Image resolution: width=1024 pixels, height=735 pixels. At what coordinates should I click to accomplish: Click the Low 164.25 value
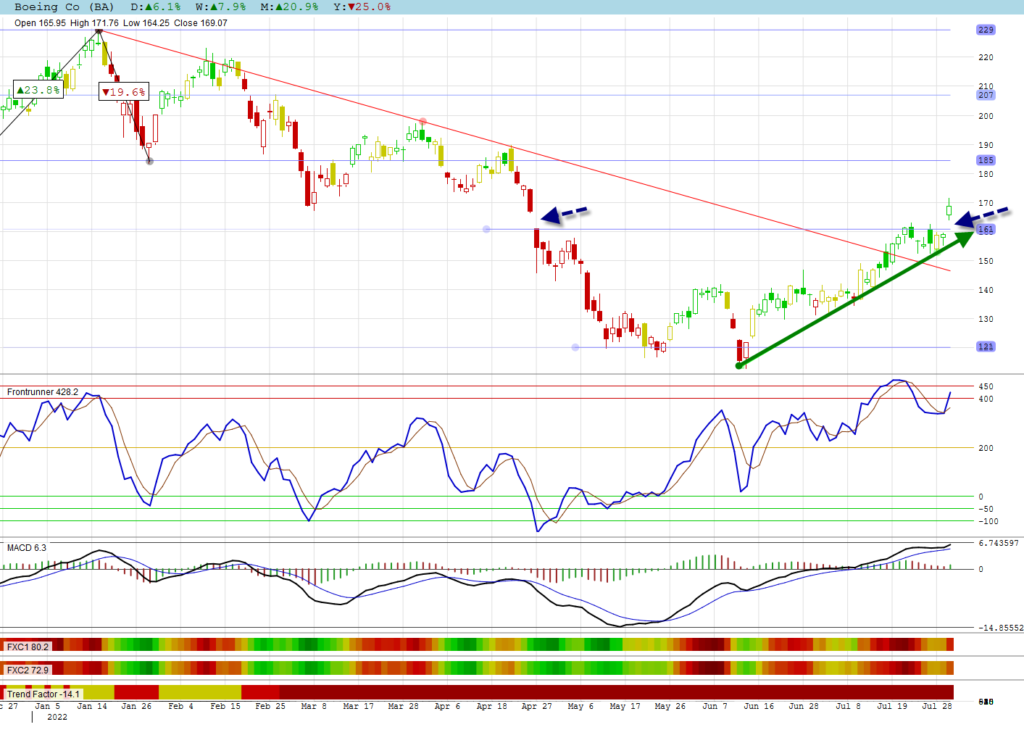pos(146,23)
